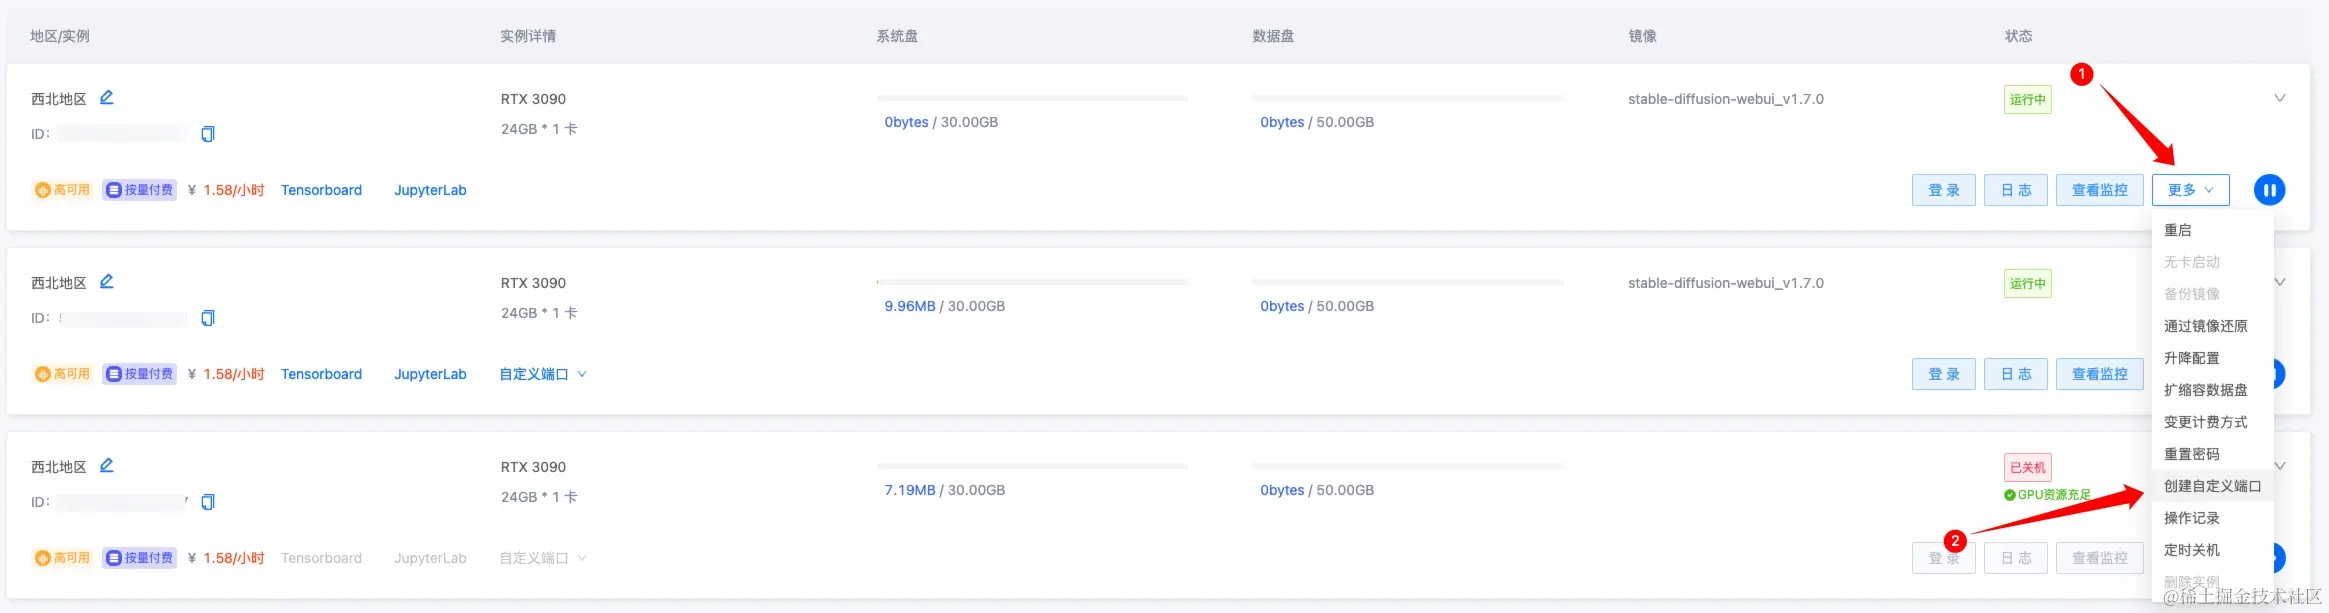
Task: Click the 7.19MB / 30.00GB usage text
Action: coord(944,490)
